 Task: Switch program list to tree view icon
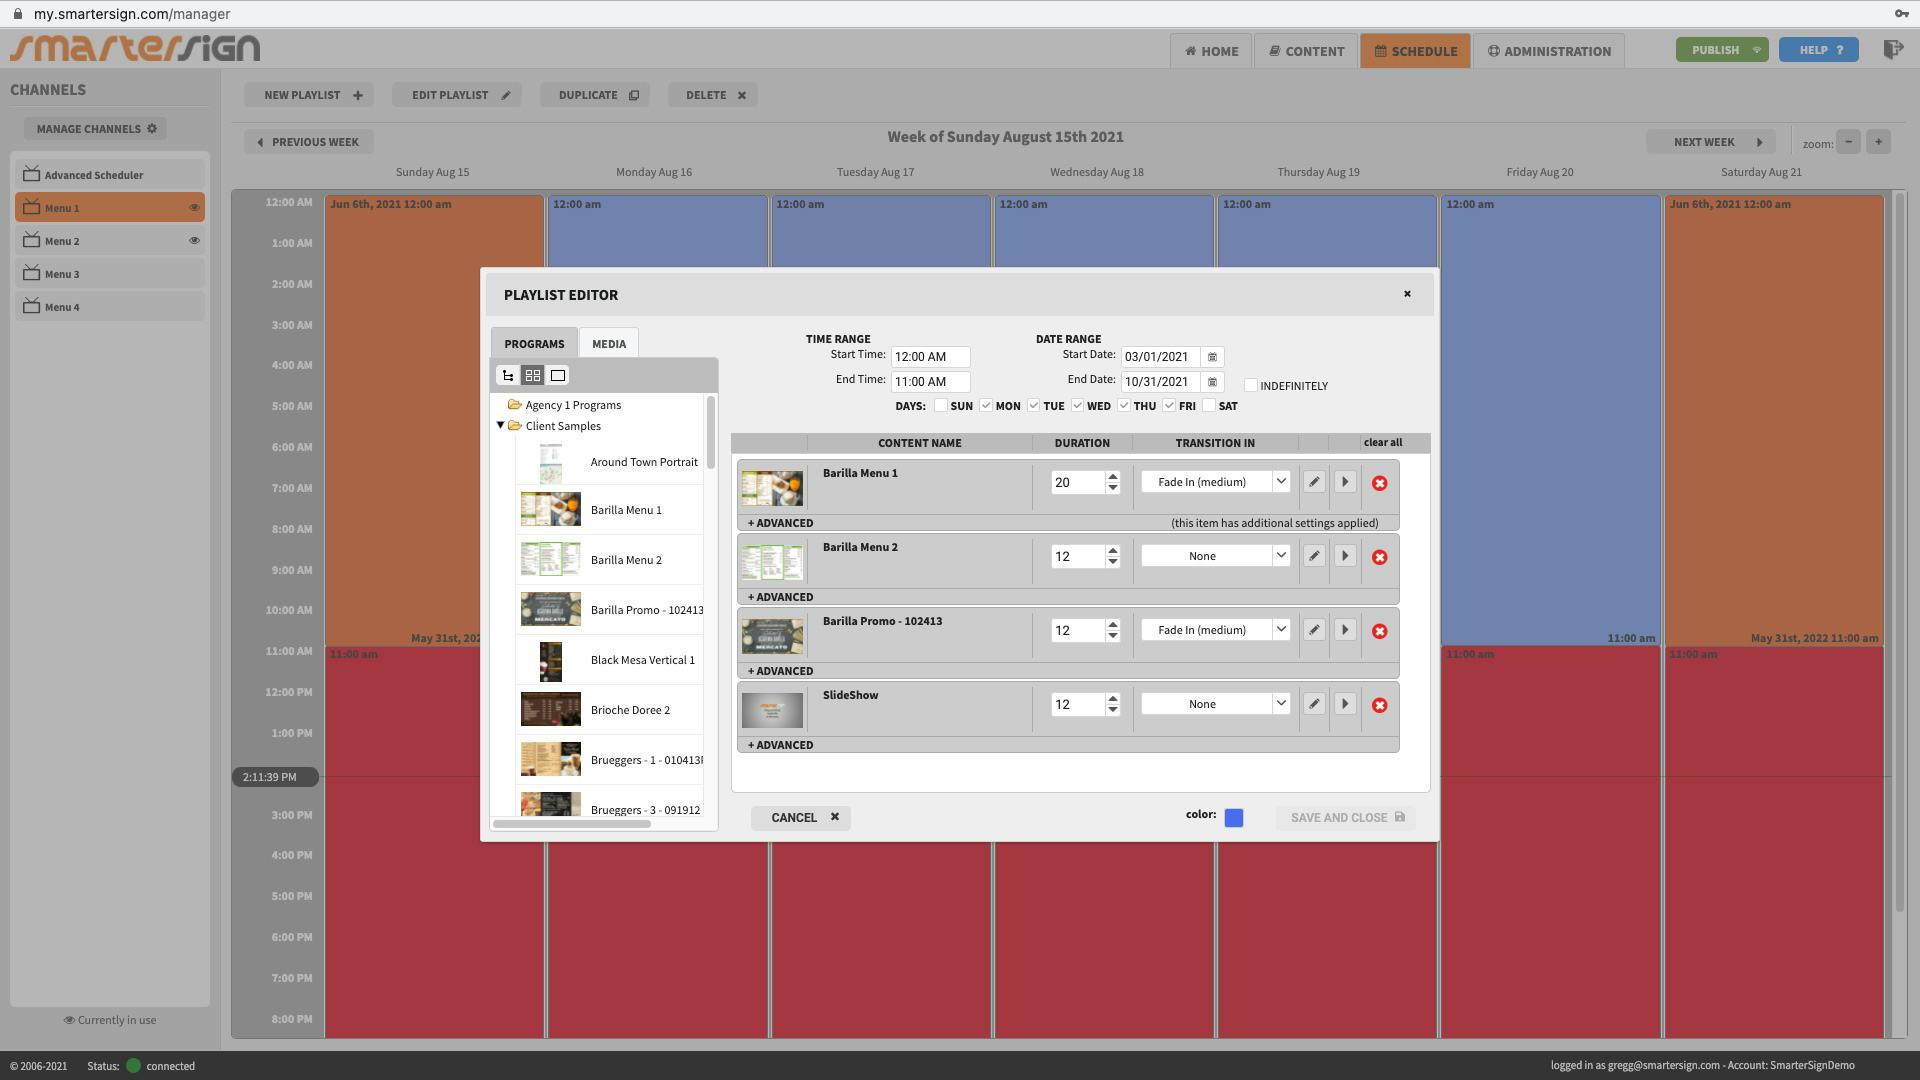click(508, 376)
